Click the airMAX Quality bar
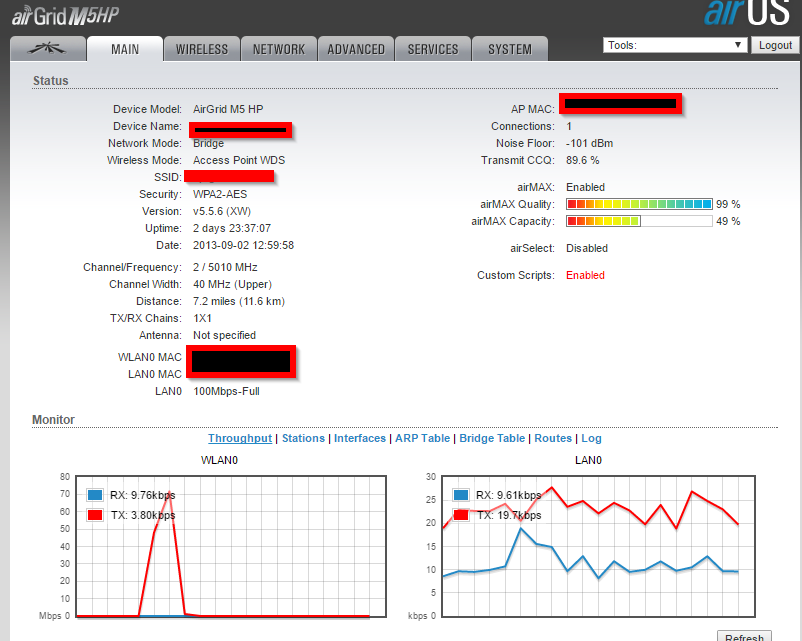This screenshot has height=641, width=802. pos(639,204)
